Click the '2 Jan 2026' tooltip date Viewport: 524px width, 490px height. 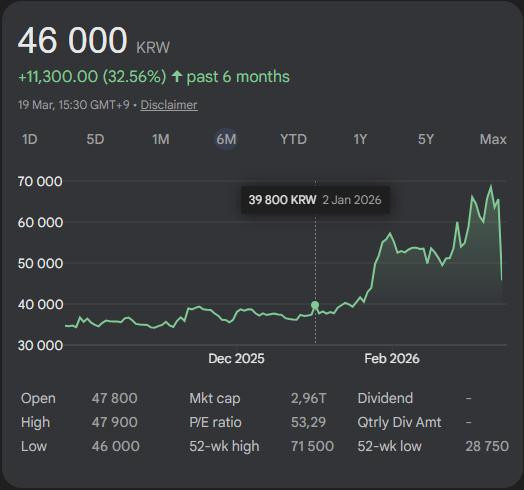pos(352,200)
